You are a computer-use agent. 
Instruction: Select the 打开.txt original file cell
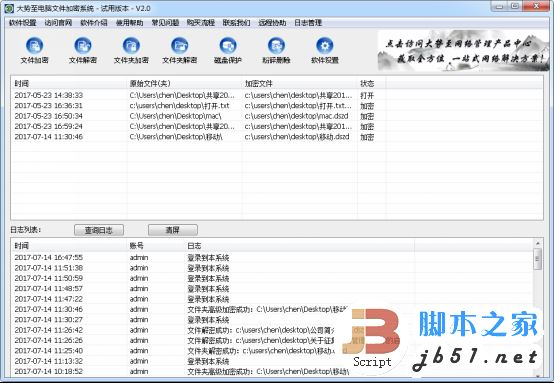(x=179, y=106)
